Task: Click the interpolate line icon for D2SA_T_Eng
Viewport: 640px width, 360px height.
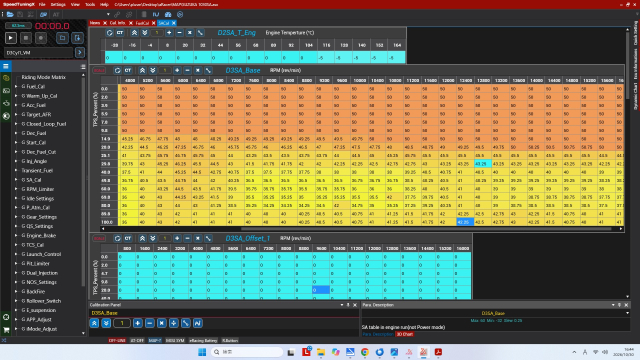Action: [x=200, y=33]
